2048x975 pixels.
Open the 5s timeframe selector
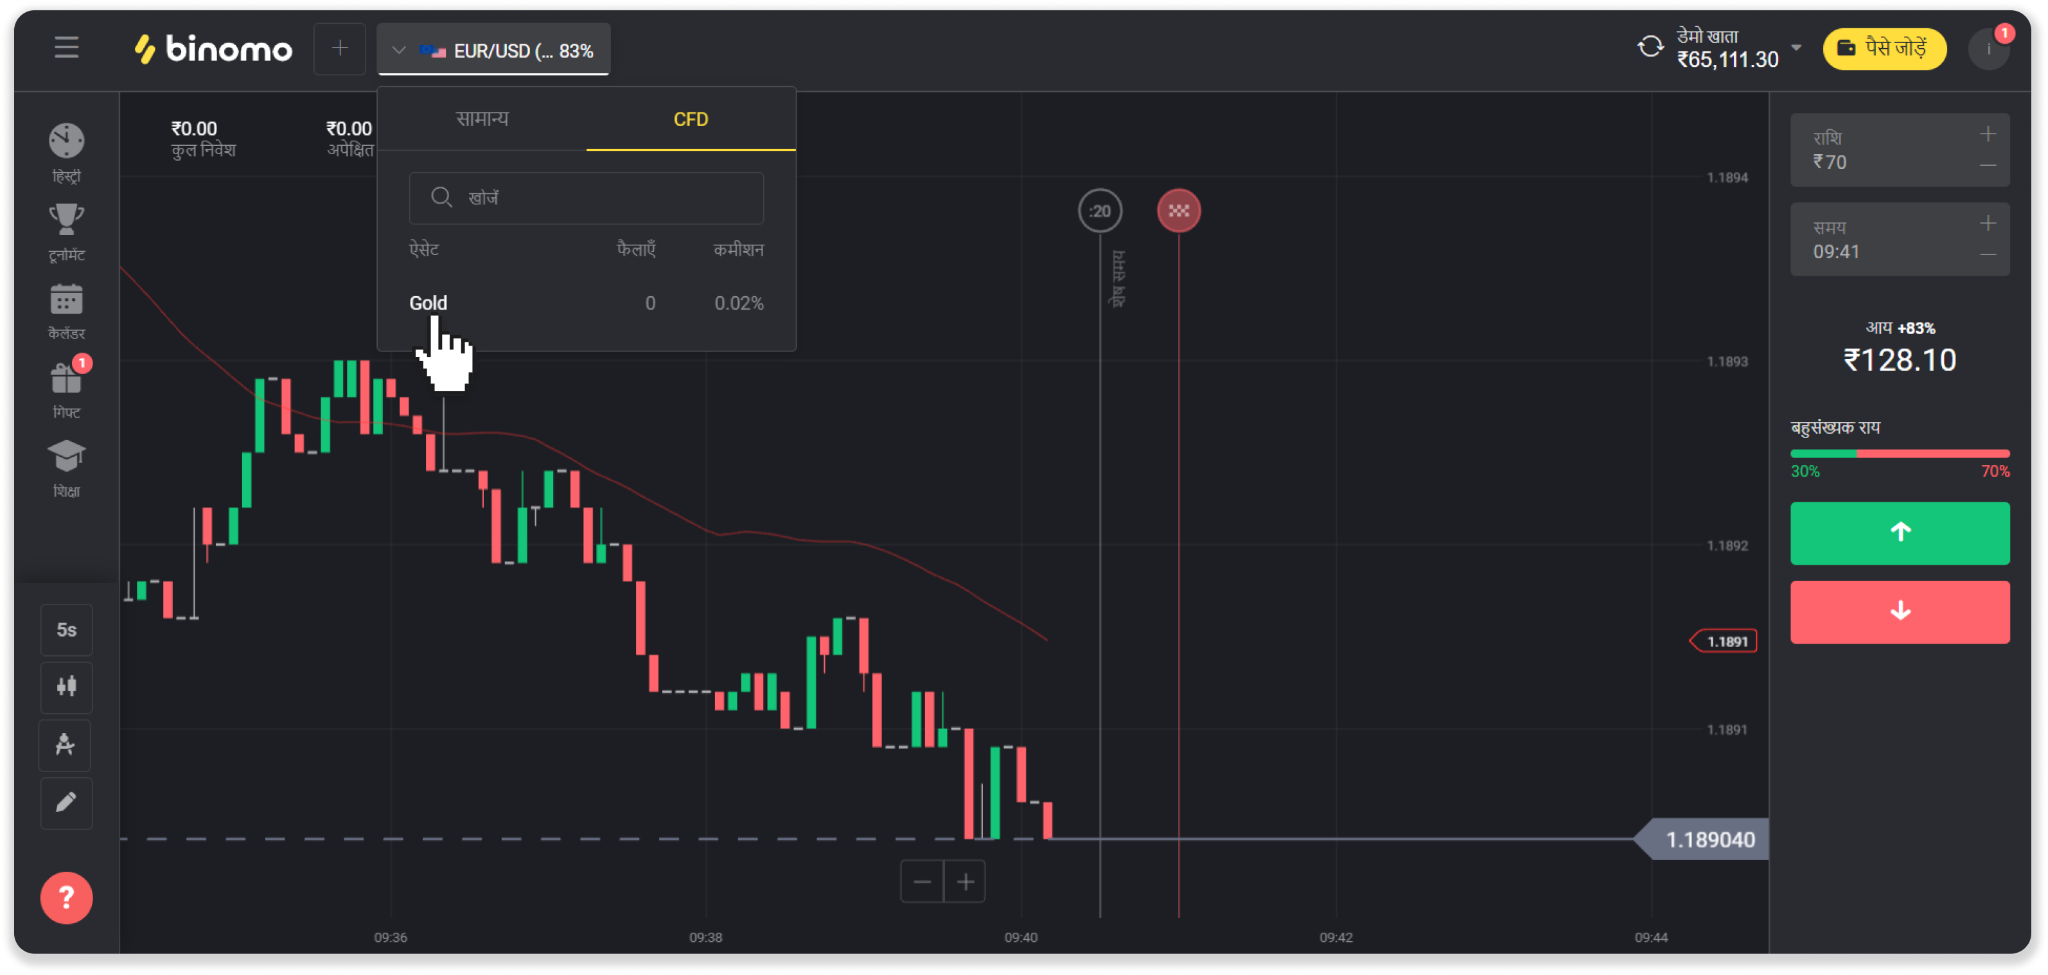(x=66, y=630)
